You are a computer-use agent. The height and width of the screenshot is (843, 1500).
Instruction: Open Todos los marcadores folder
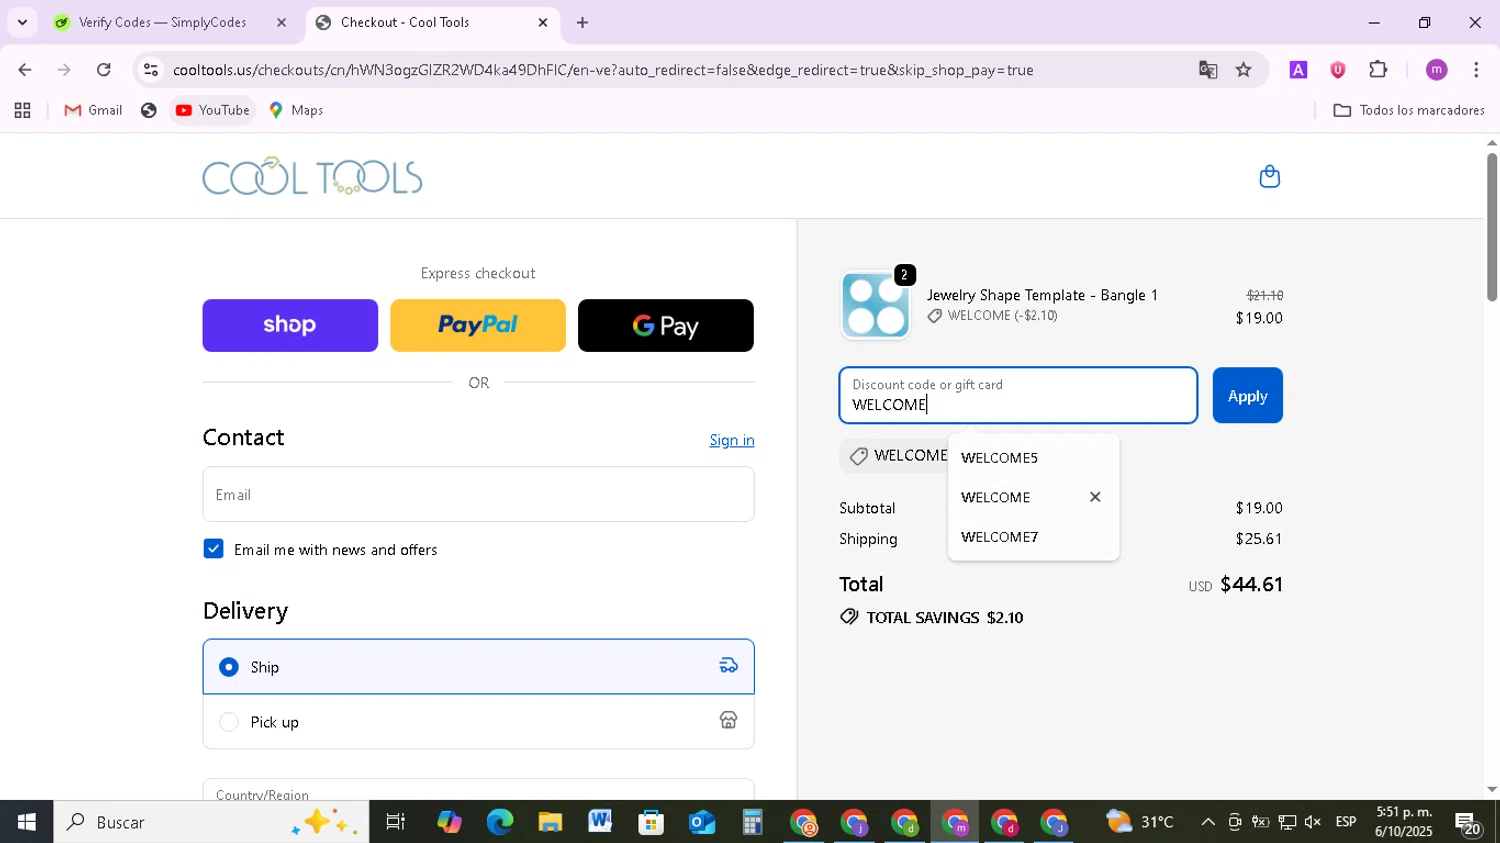click(1409, 110)
